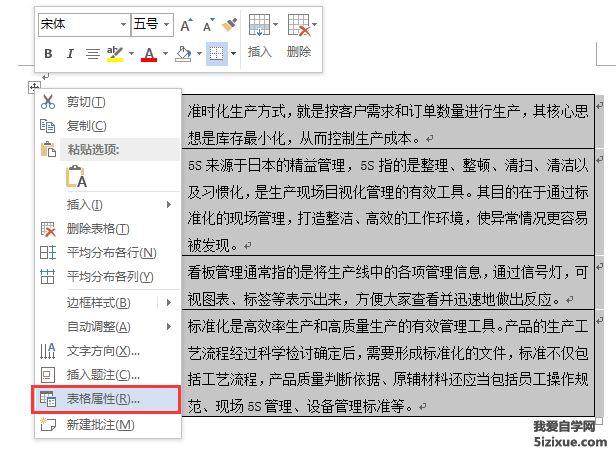The width and height of the screenshot is (616, 454).
Task: Click table cell starting with 准时化生产方式
Action: click(388, 121)
